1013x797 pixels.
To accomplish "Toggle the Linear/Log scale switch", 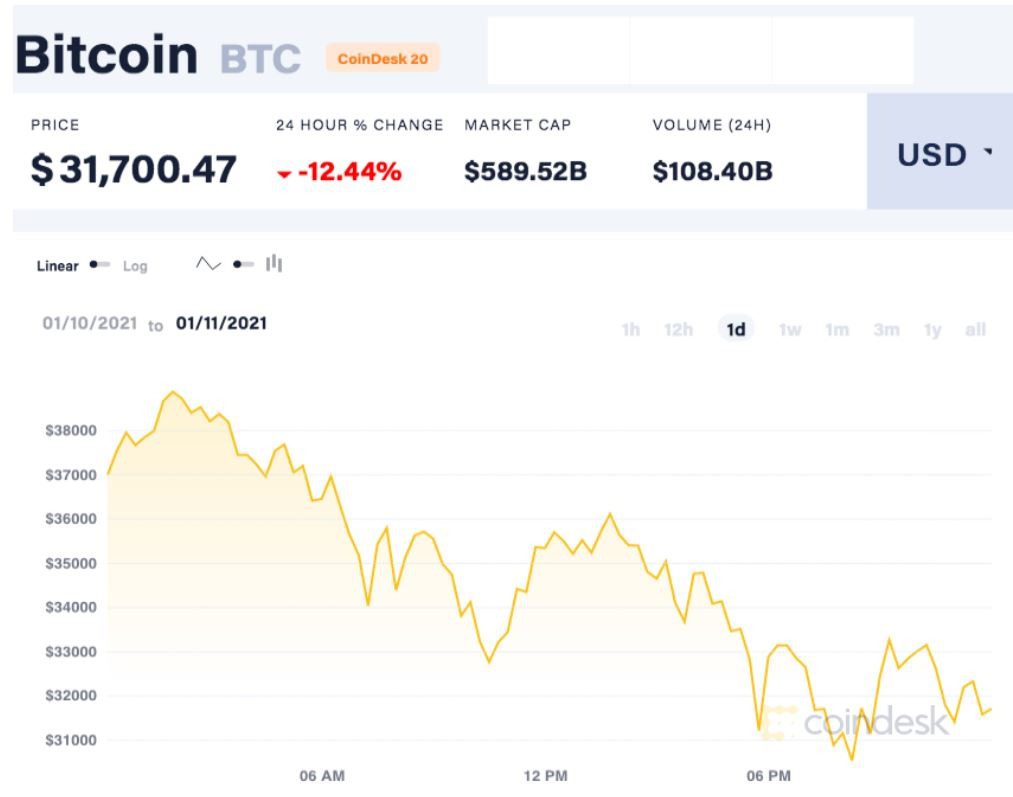I will pyautogui.click(x=99, y=265).
